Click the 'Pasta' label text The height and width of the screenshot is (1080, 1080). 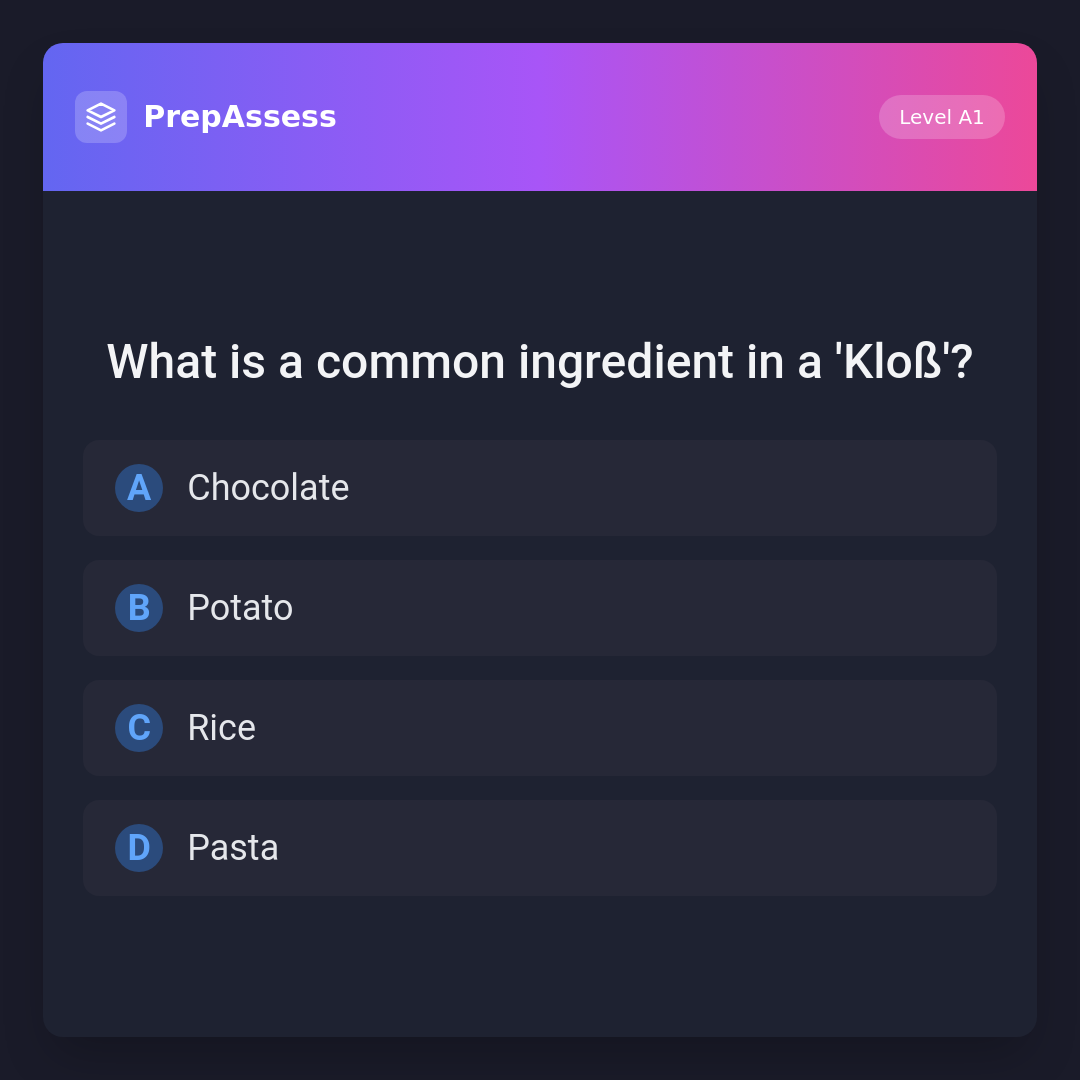click(233, 848)
